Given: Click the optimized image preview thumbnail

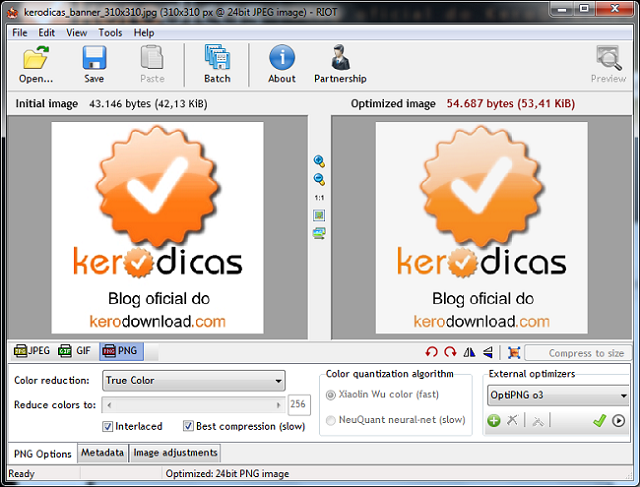Looking at the screenshot, I should coord(482,228).
